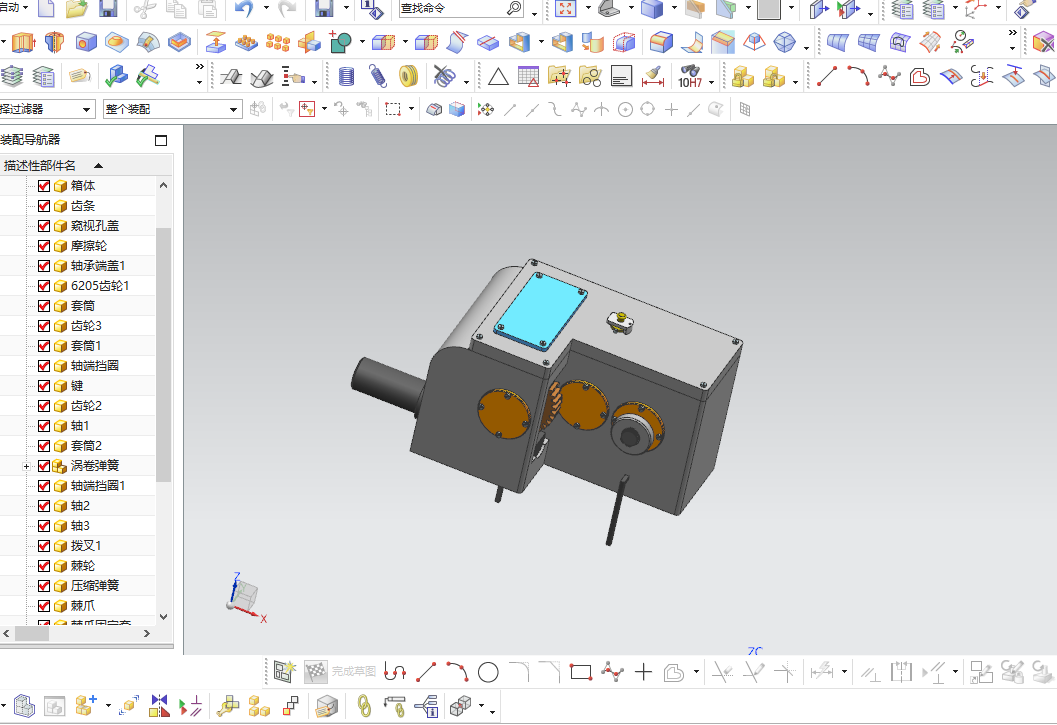Click the Hole feature icon
Screen dimensions: 1057x725
click(x=86, y=42)
